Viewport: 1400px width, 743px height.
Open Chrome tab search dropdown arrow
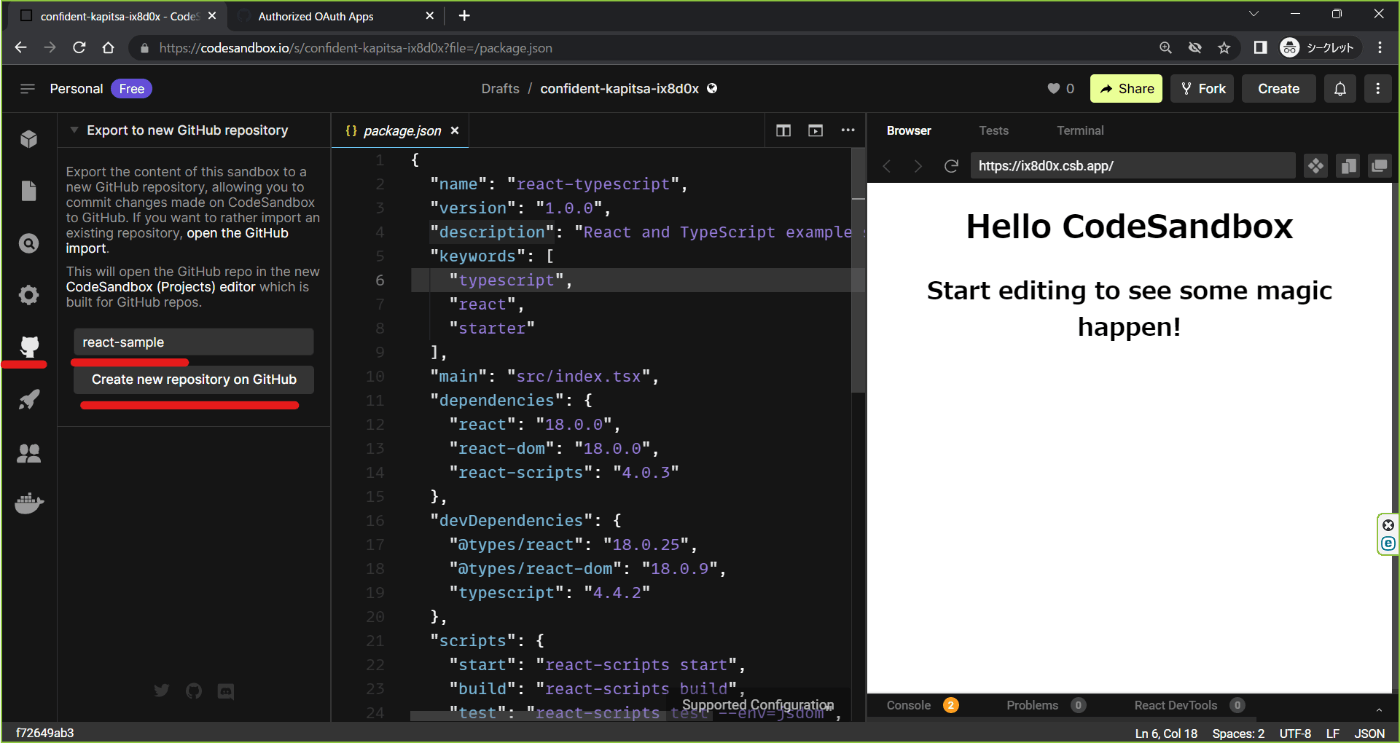click(1254, 14)
